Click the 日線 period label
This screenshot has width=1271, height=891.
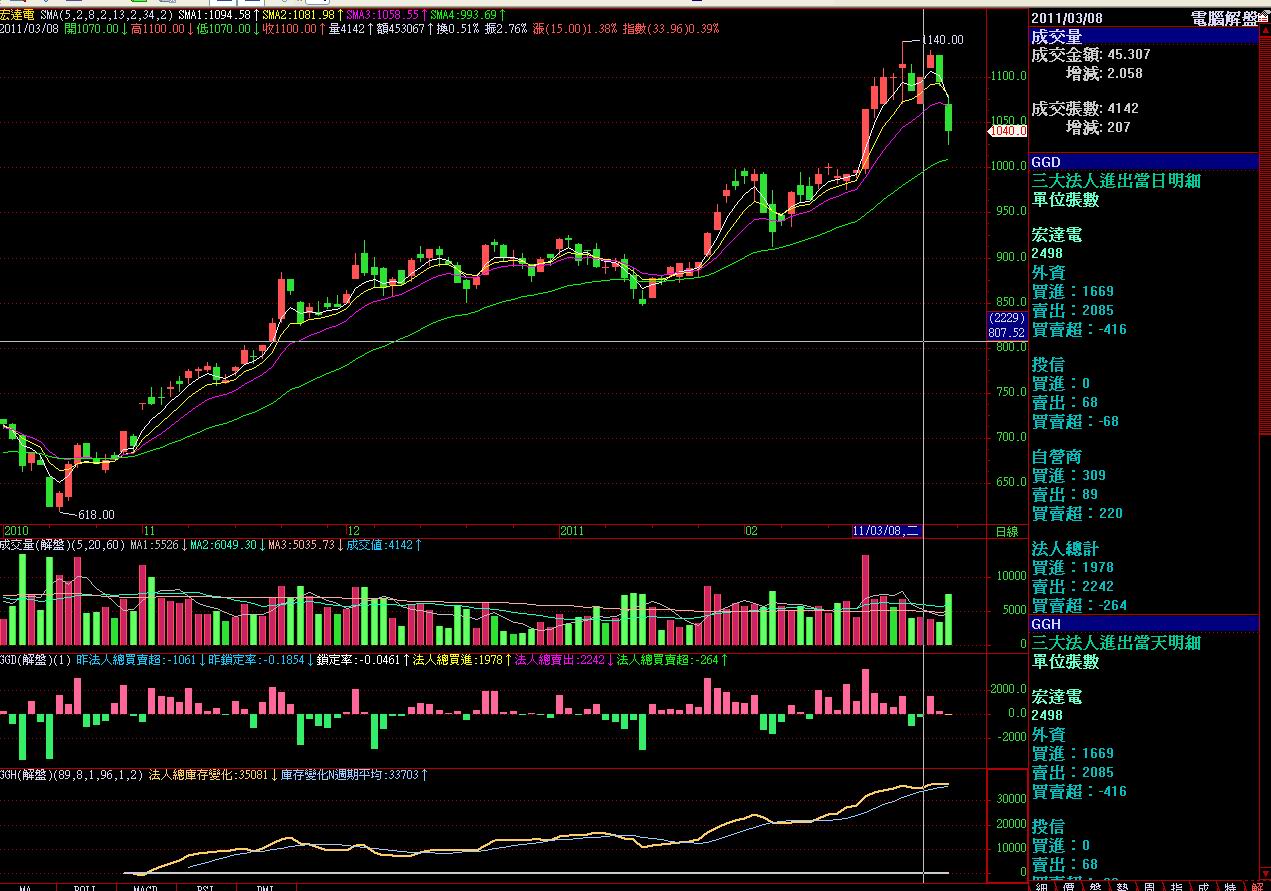coord(1005,531)
